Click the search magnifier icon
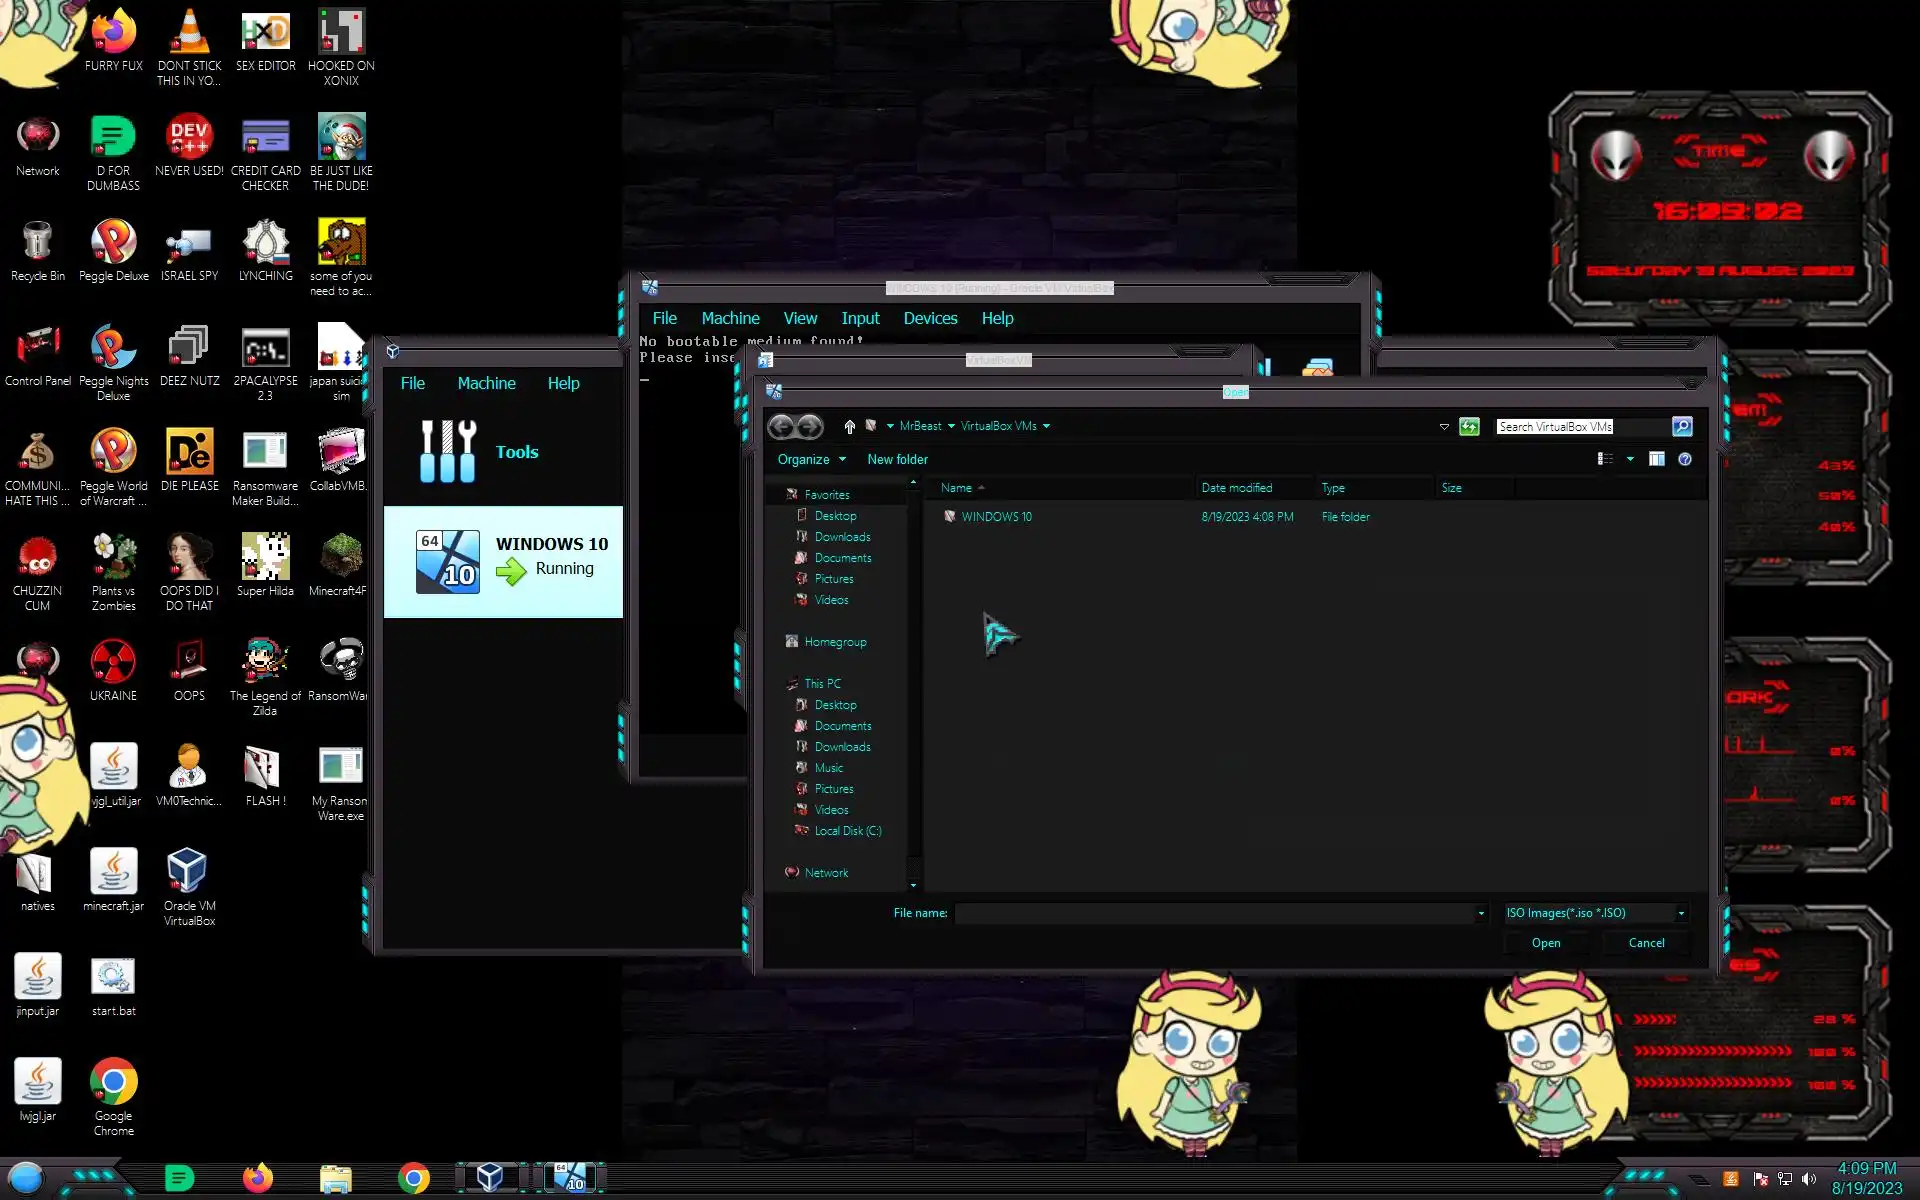Image resolution: width=1920 pixels, height=1200 pixels. click(x=1682, y=427)
